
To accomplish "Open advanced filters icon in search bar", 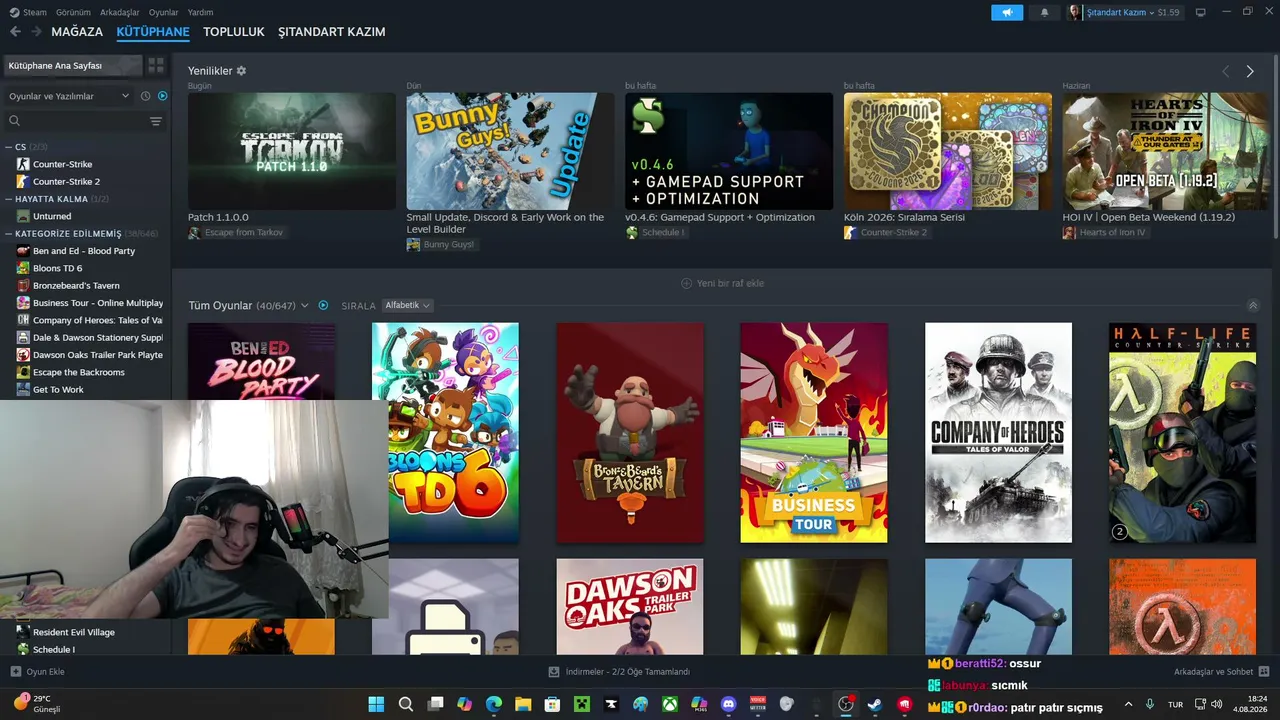I will tap(156, 121).
